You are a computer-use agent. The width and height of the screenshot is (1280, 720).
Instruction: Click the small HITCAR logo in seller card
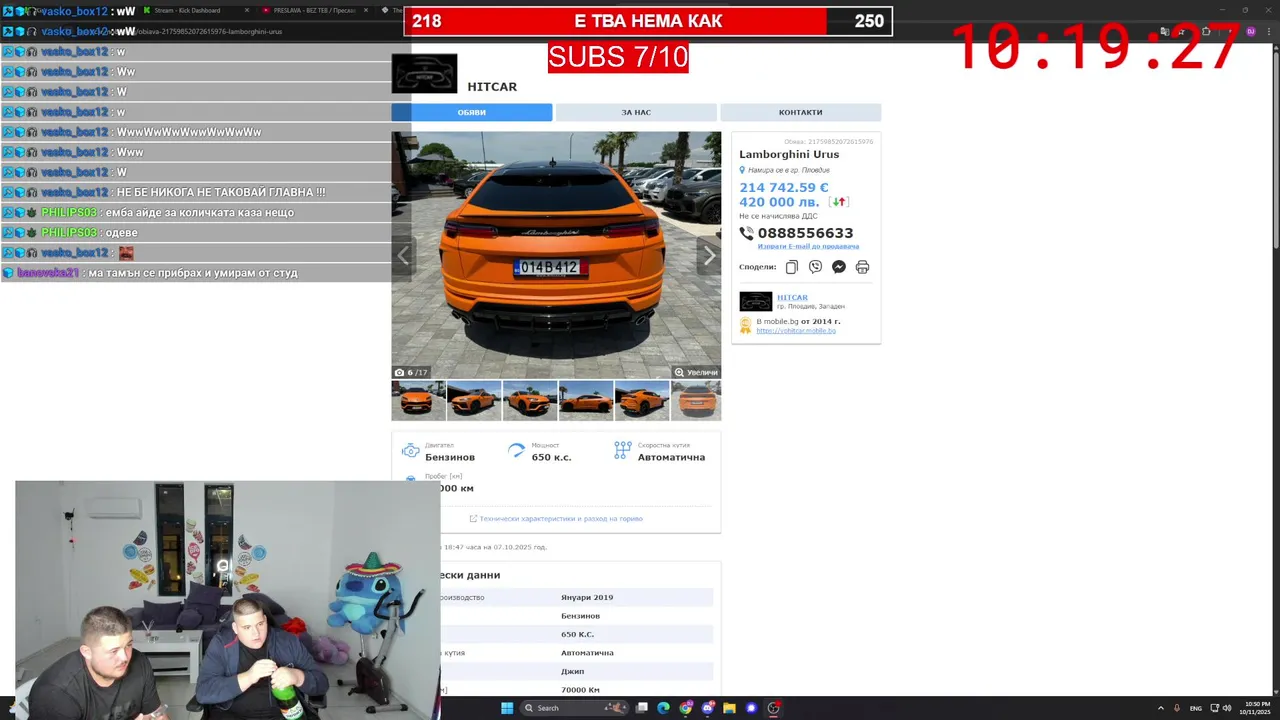(756, 301)
